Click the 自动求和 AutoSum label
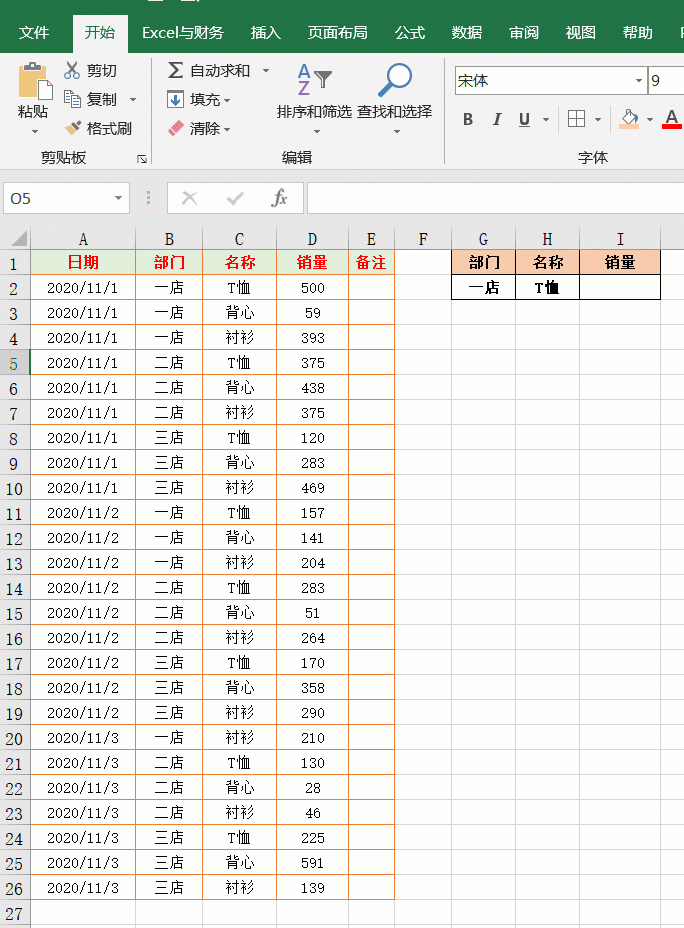Image resolution: width=684 pixels, height=928 pixels. point(220,70)
